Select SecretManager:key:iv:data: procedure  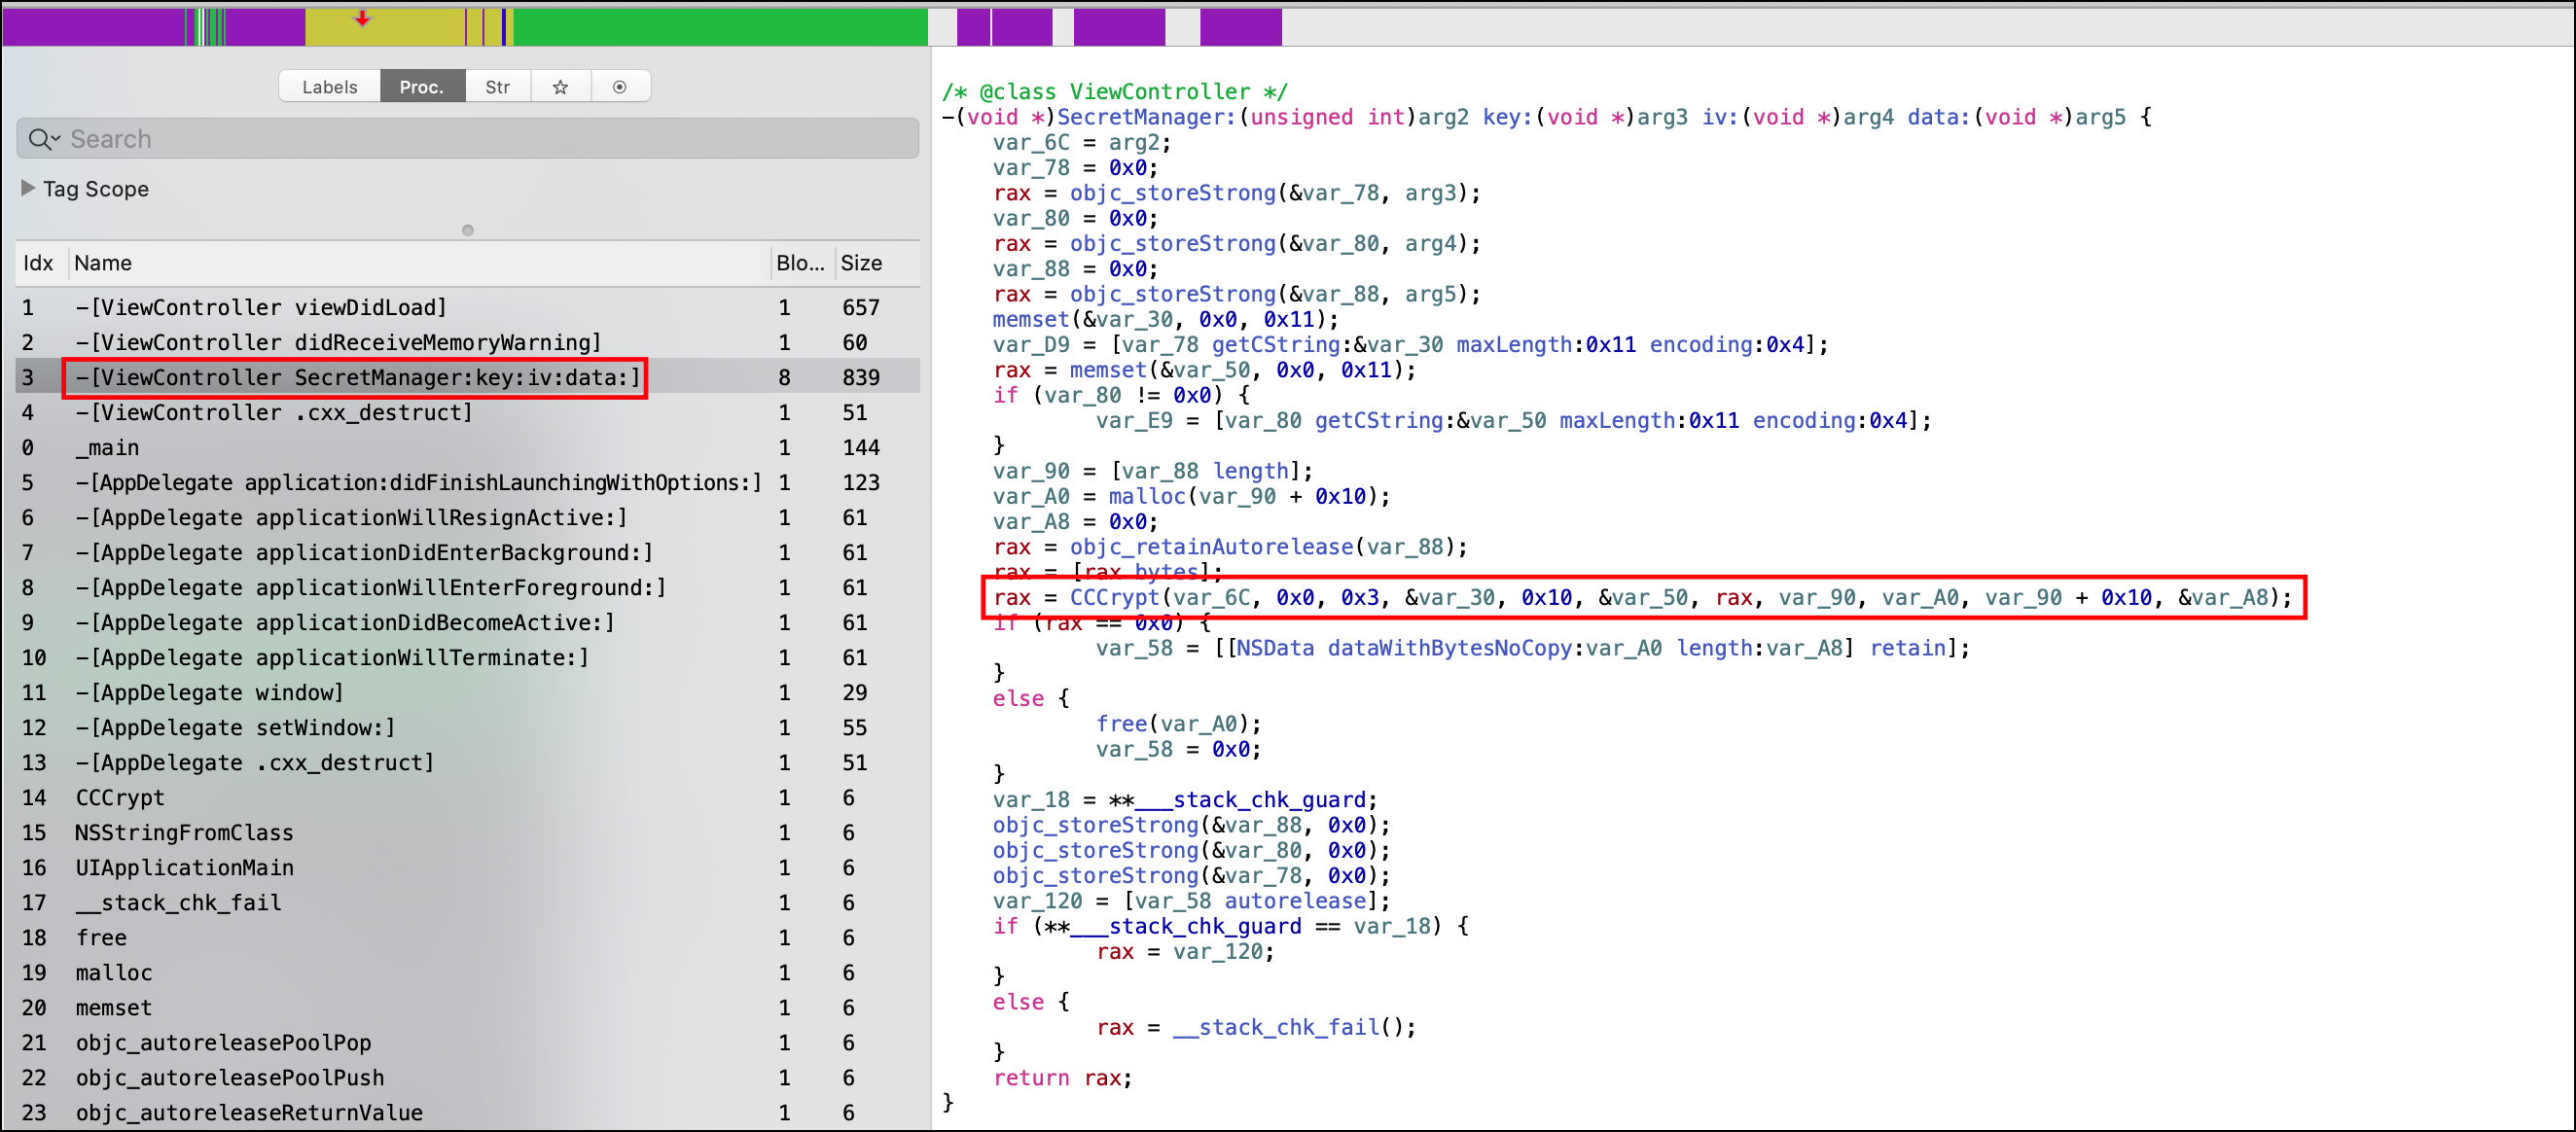[357, 378]
